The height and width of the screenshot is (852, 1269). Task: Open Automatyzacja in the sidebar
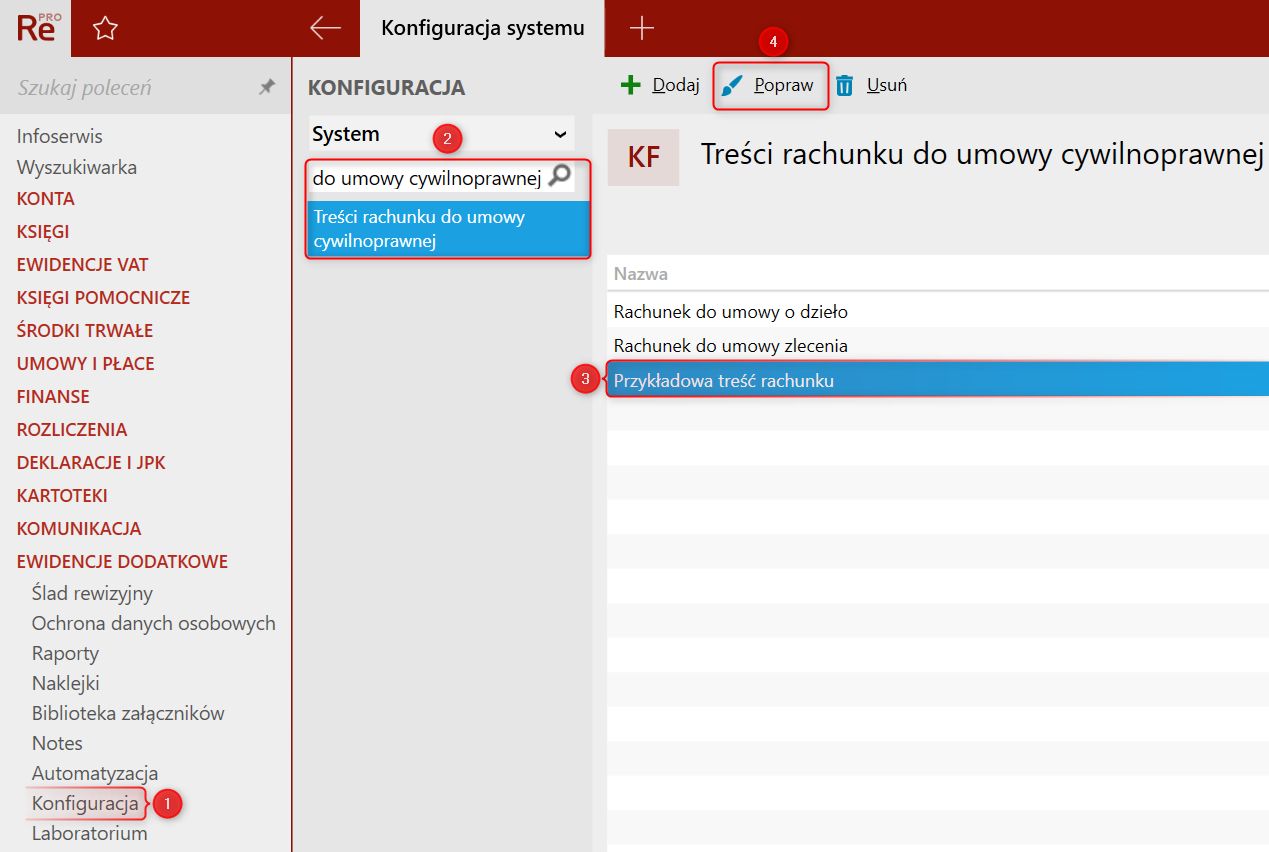(x=95, y=774)
